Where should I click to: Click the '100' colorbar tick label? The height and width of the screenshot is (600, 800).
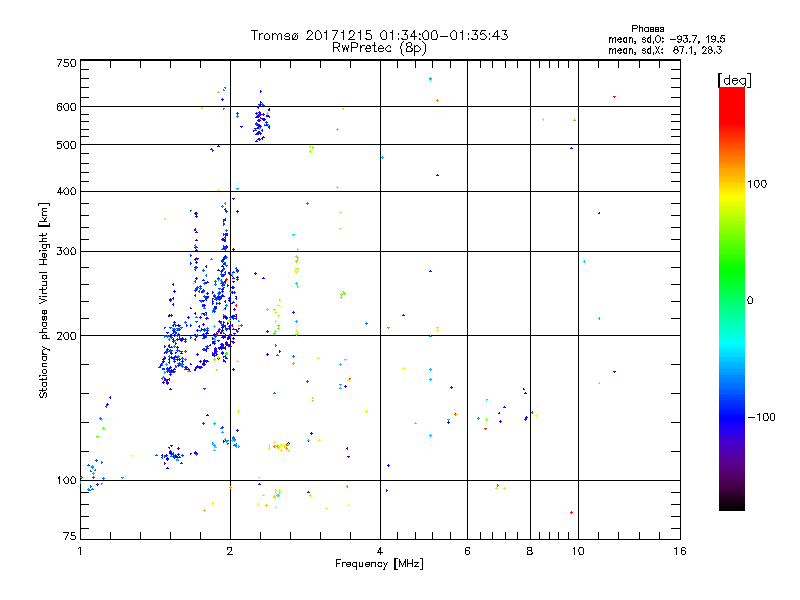coord(757,184)
